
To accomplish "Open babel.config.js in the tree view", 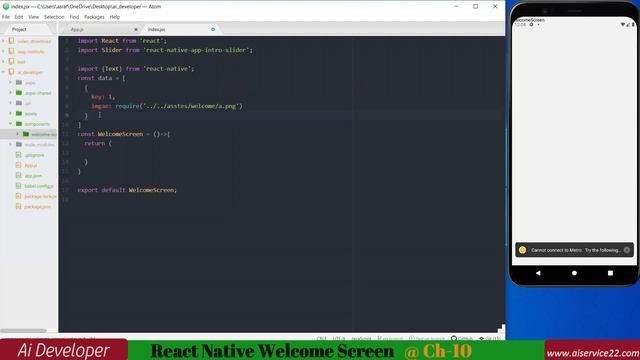I will [x=39, y=186].
